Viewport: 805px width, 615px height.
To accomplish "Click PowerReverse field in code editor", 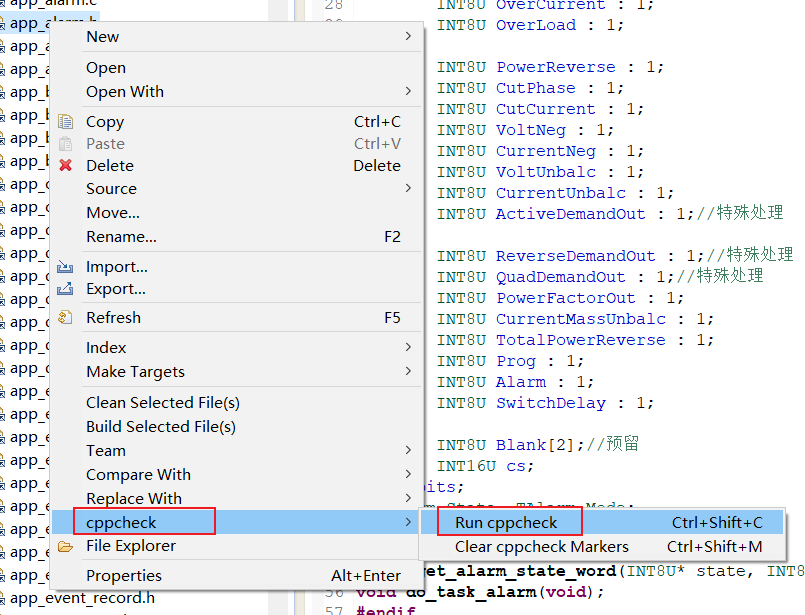I will click(x=555, y=67).
